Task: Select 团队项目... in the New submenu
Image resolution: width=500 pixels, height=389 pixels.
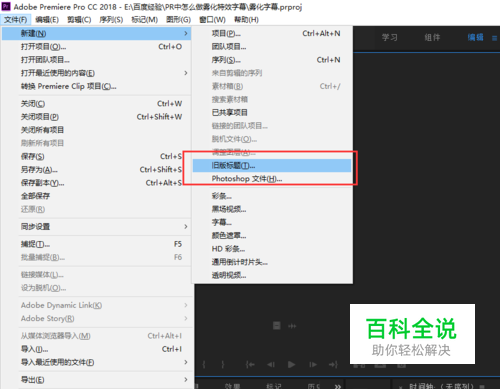Action: (272, 47)
